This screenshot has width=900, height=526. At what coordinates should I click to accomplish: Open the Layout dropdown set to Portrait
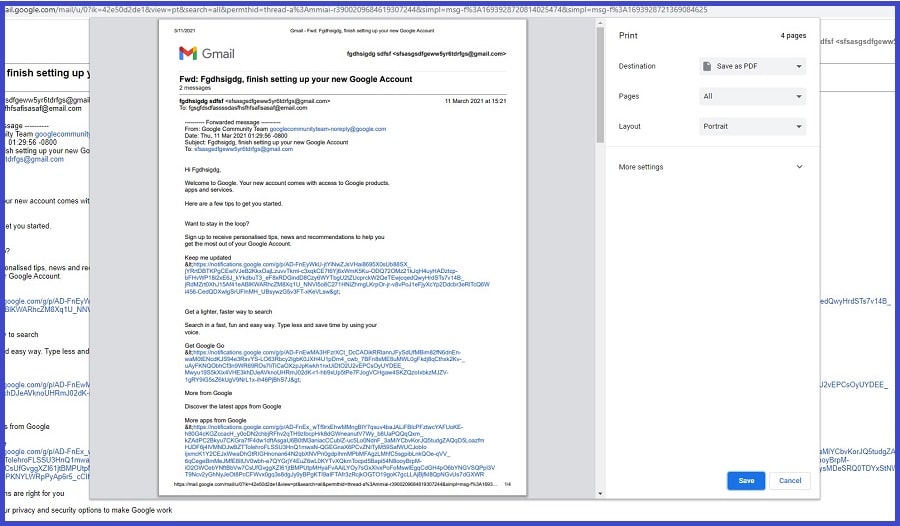(x=752, y=126)
